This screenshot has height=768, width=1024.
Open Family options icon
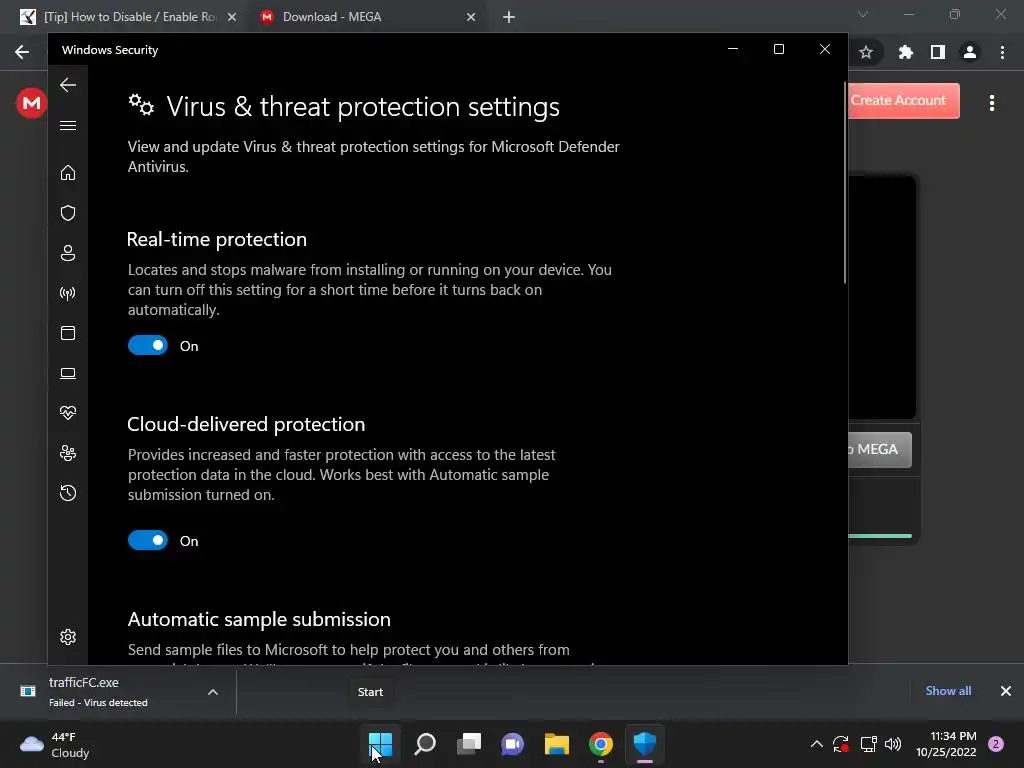click(x=68, y=453)
